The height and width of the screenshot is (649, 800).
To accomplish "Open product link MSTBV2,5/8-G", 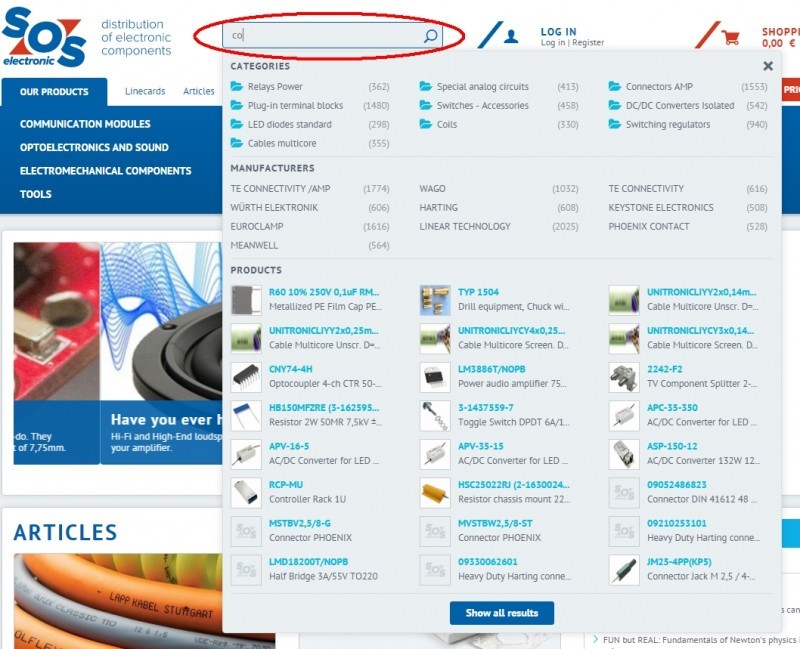I will pyautogui.click(x=299, y=523).
